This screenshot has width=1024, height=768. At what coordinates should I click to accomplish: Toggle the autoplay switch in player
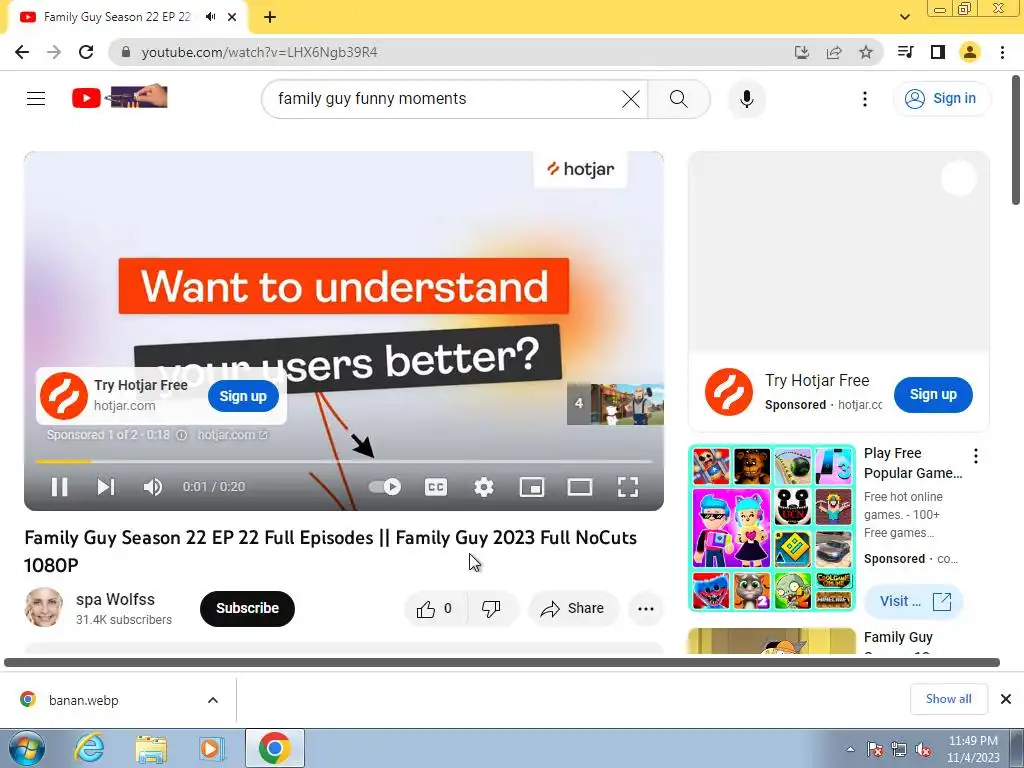click(385, 487)
